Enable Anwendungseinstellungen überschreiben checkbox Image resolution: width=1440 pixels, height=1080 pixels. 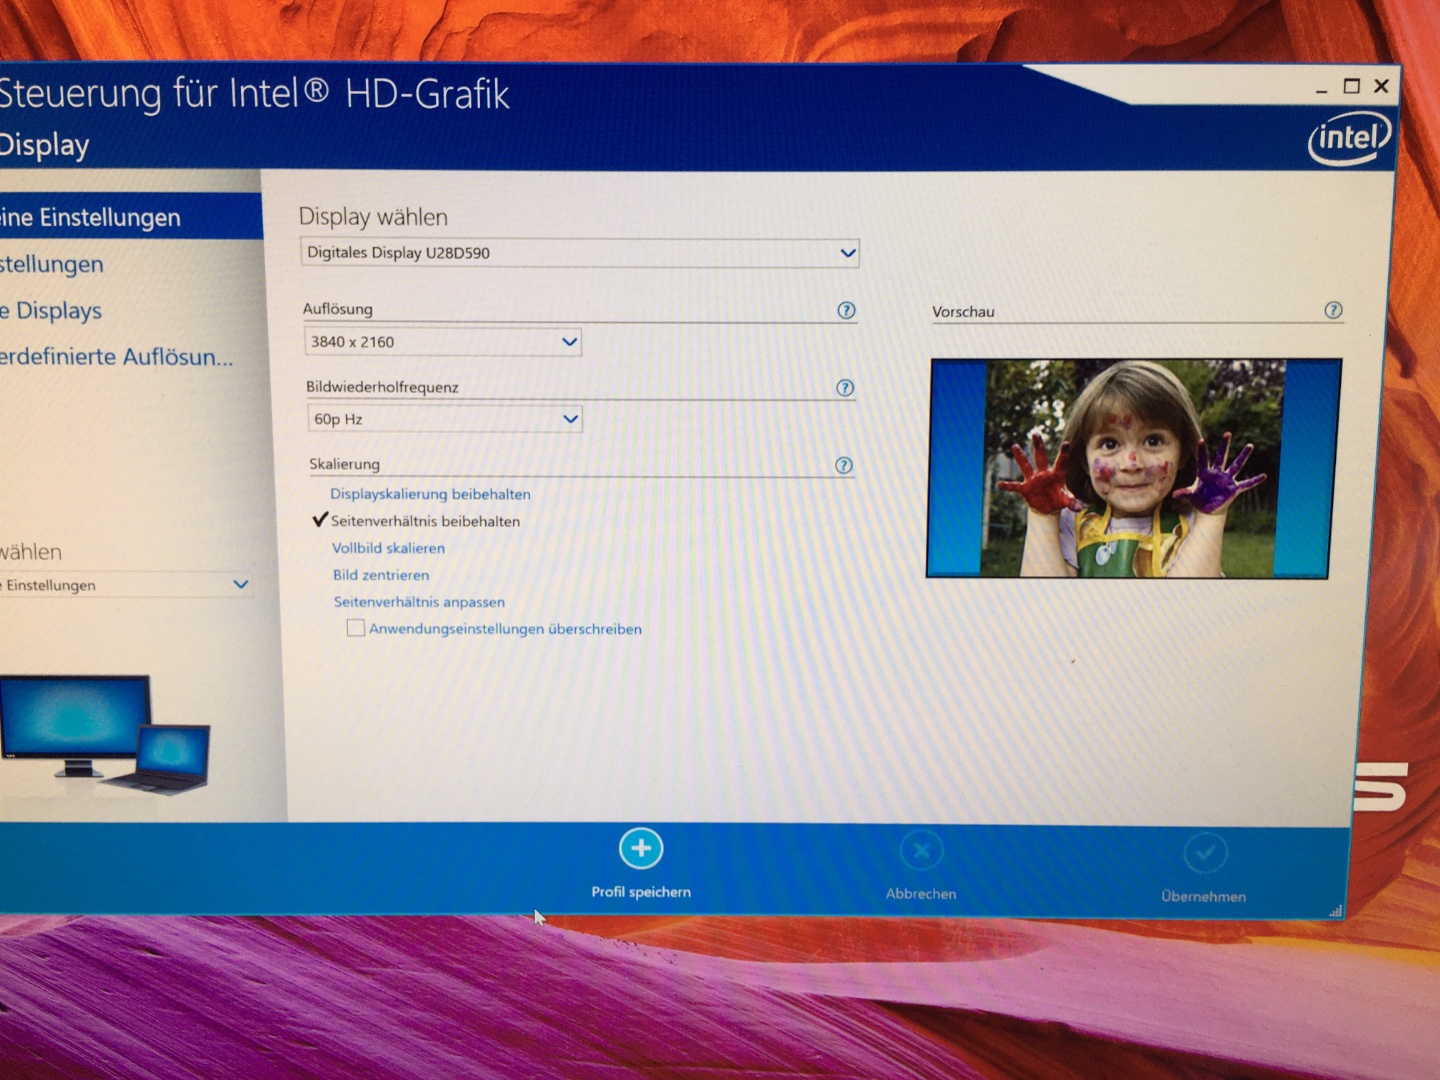tap(355, 628)
